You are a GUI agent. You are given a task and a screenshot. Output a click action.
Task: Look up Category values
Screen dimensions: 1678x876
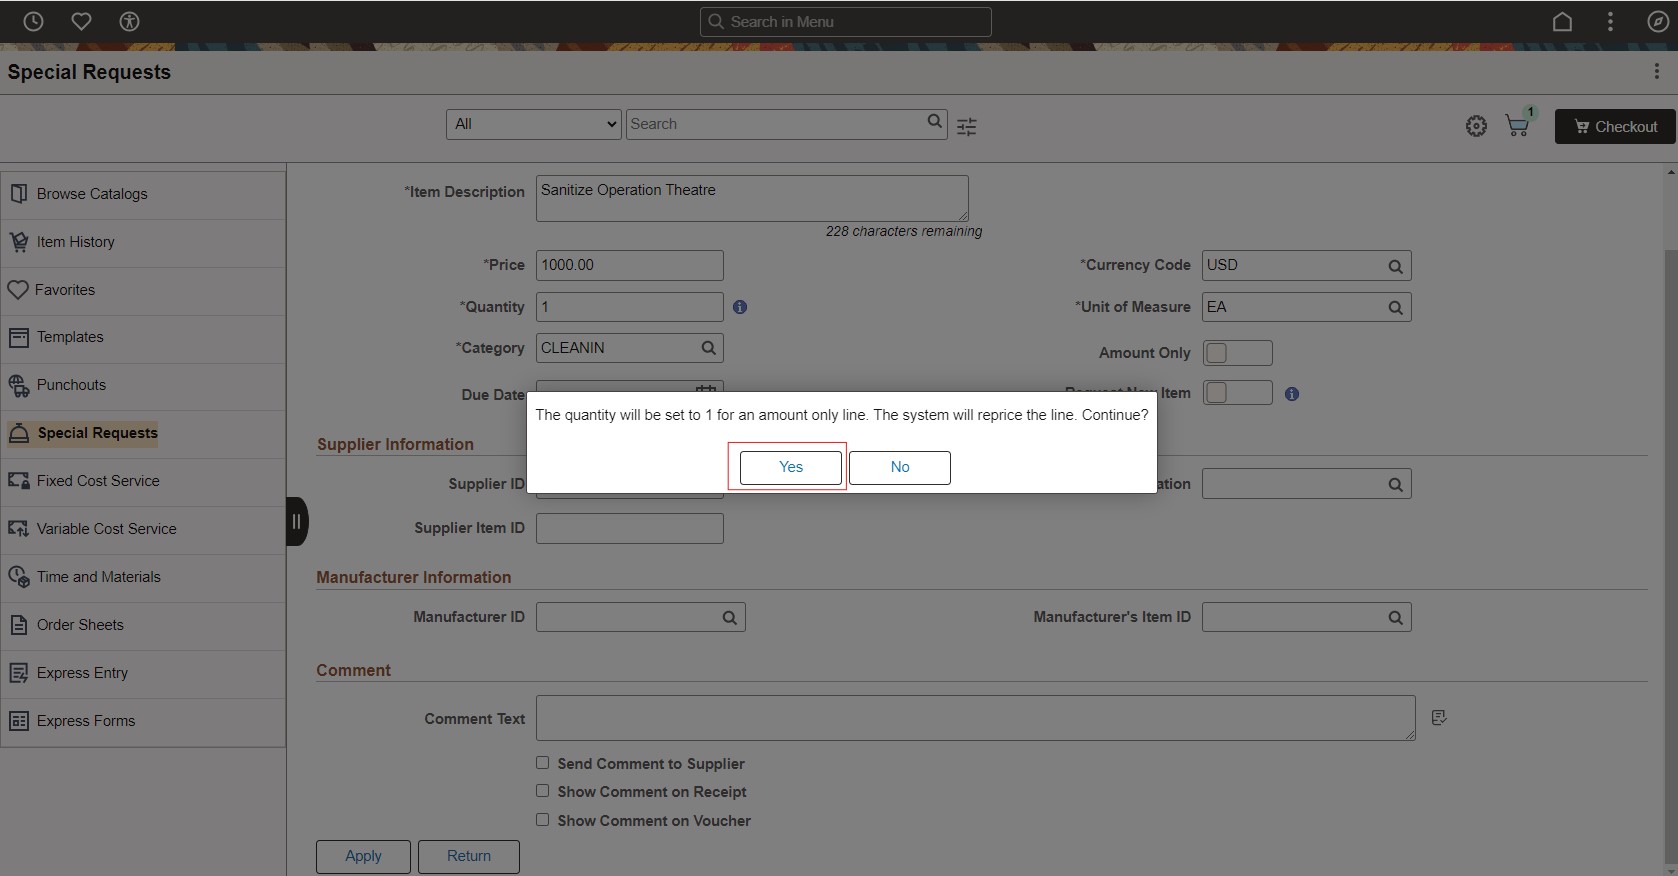(x=708, y=348)
